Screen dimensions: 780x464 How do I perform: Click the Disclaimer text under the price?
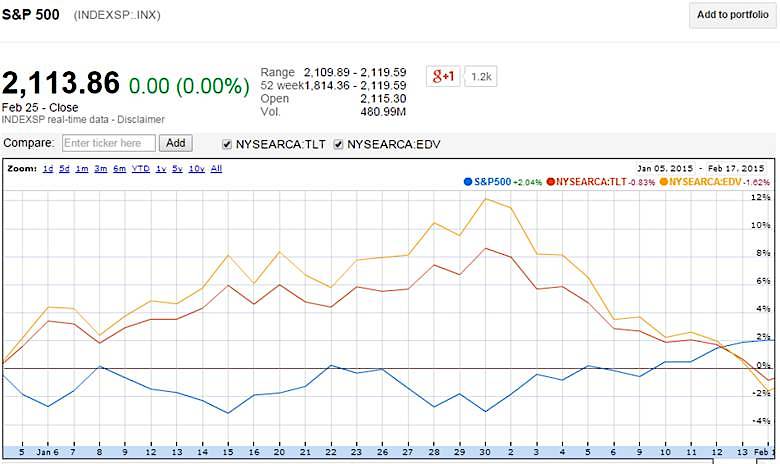(x=141, y=119)
